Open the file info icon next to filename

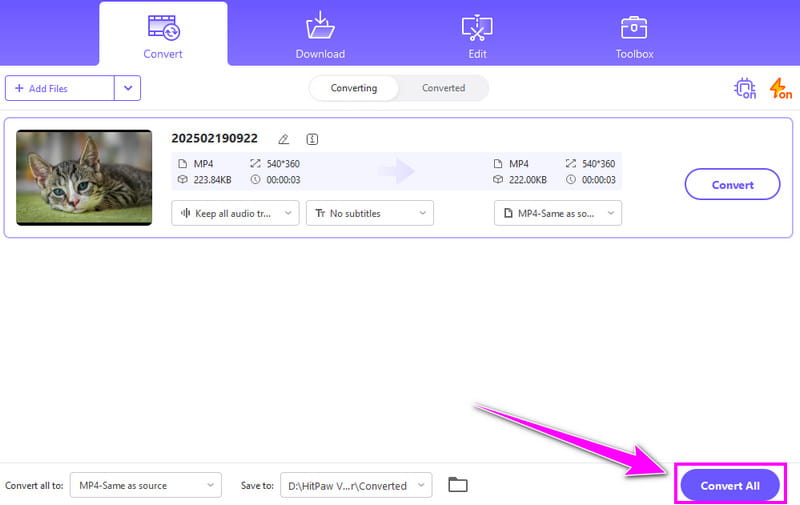point(312,139)
